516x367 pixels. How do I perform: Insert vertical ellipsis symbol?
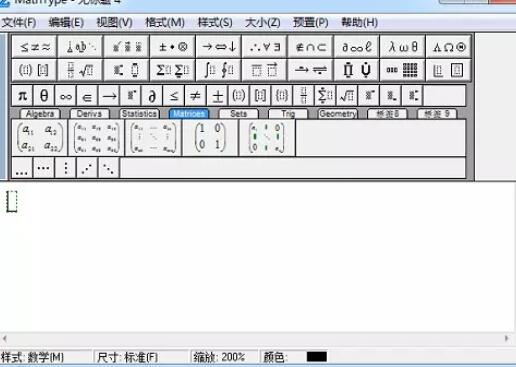point(65,168)
